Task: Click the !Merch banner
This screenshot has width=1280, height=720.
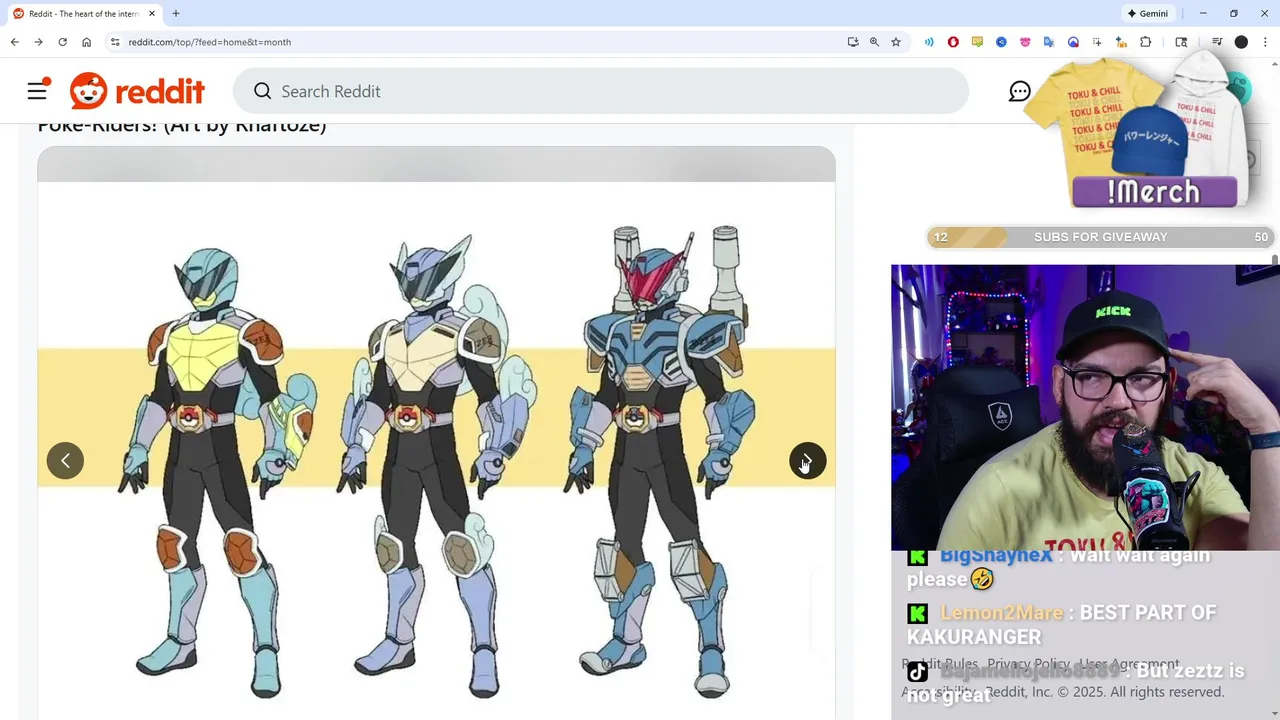Action: pos(1154,190)
